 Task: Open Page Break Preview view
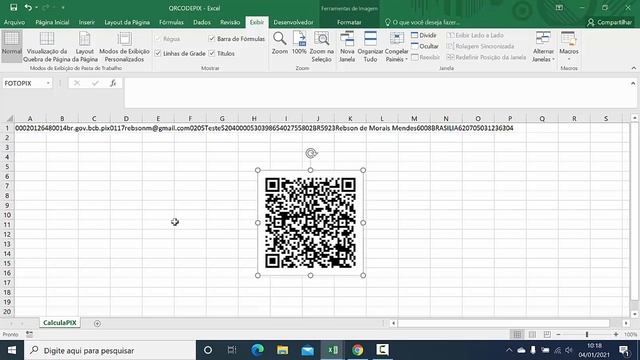click(x=47, y=46)
